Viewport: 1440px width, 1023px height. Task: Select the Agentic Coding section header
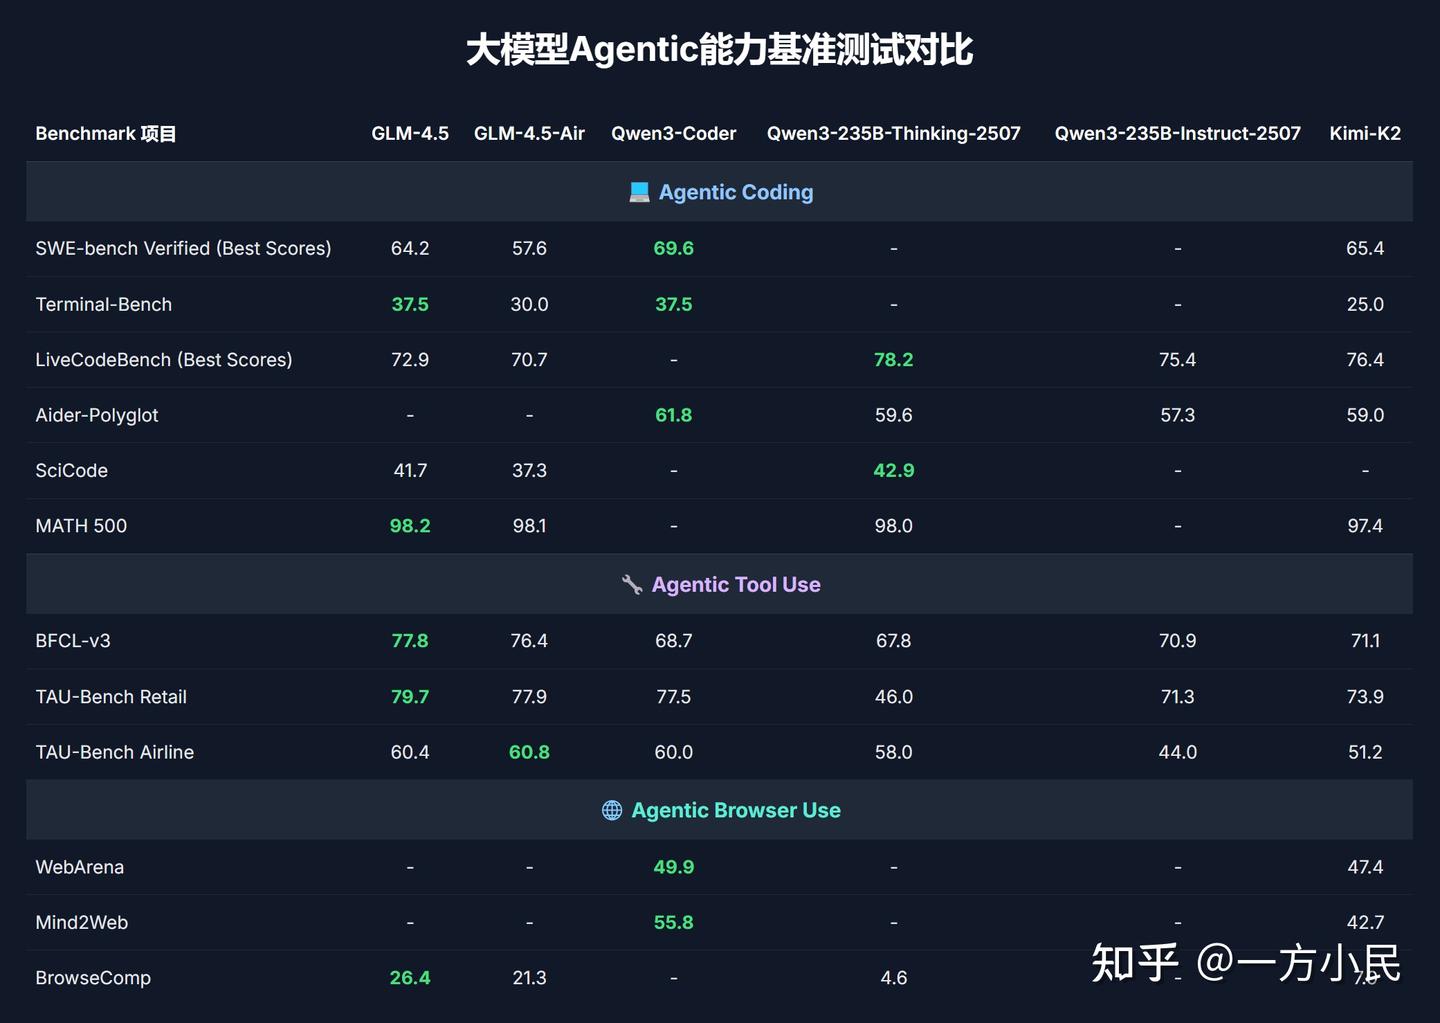pyautogui.click(x=735, y=192)
